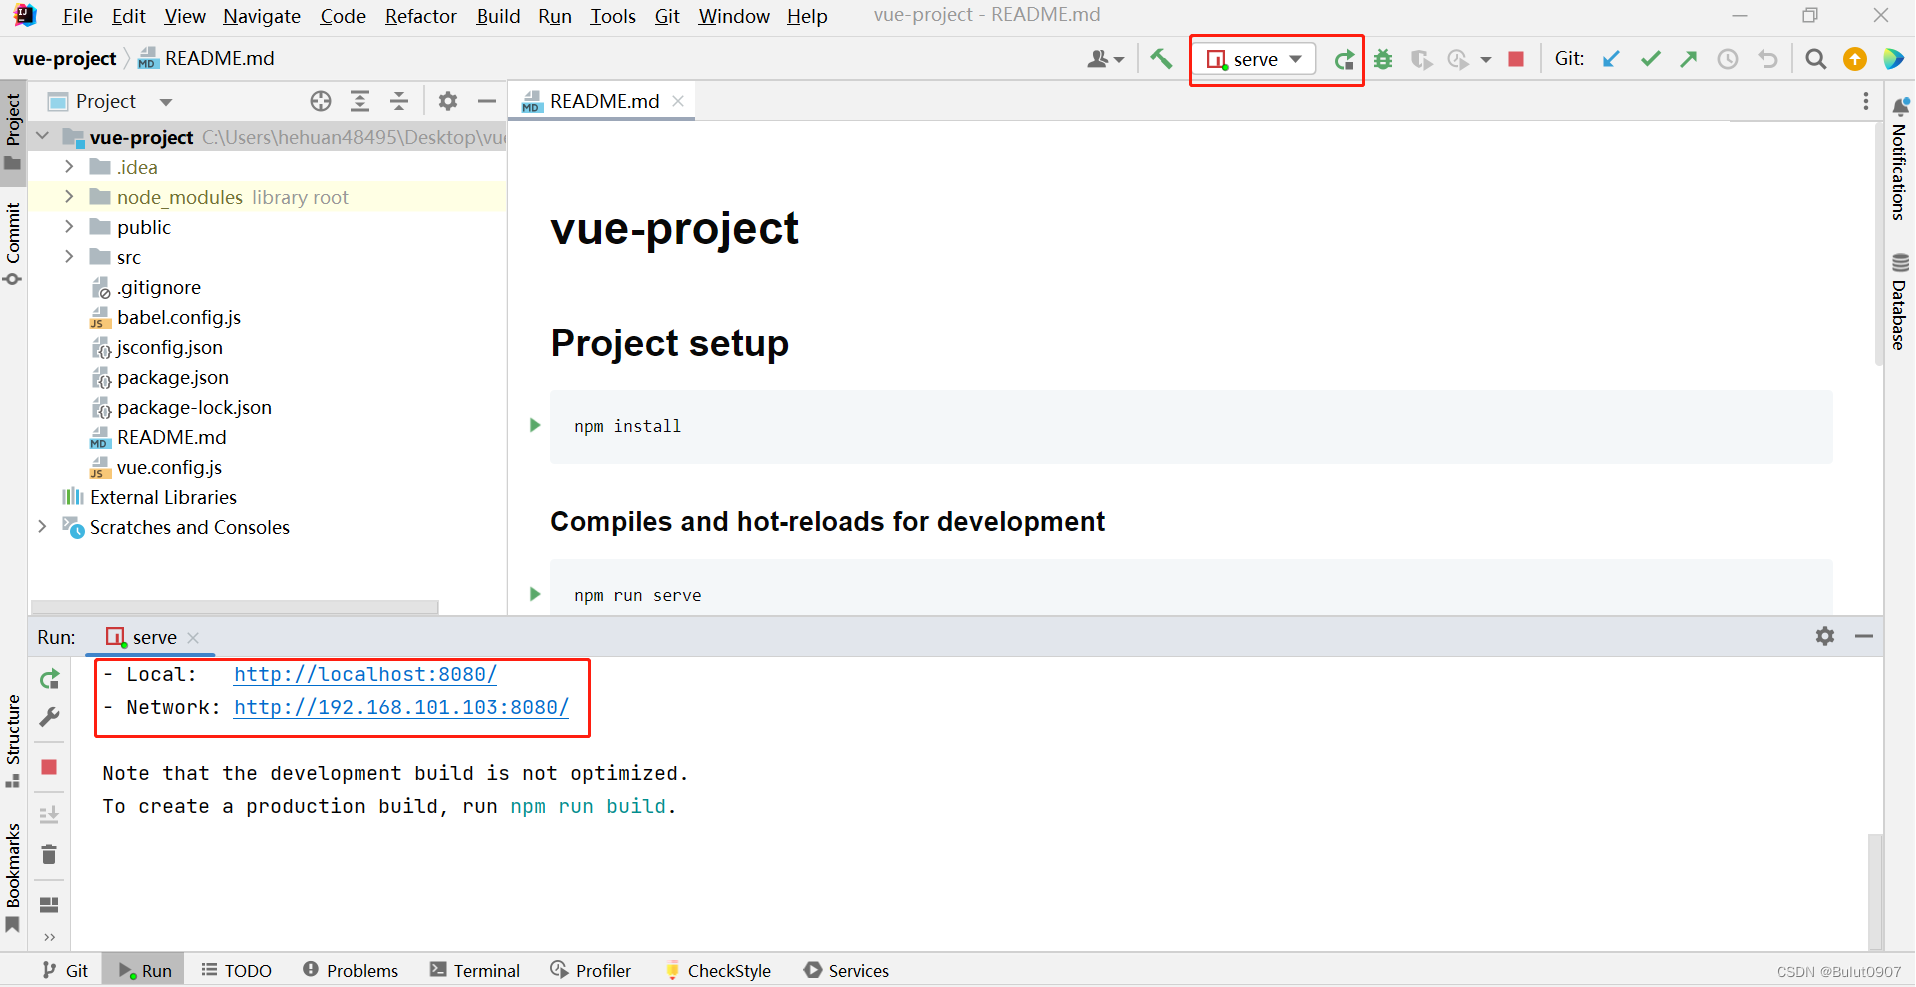Hide the Project tool window
The image size is (1916, 987).
[487, 101]
